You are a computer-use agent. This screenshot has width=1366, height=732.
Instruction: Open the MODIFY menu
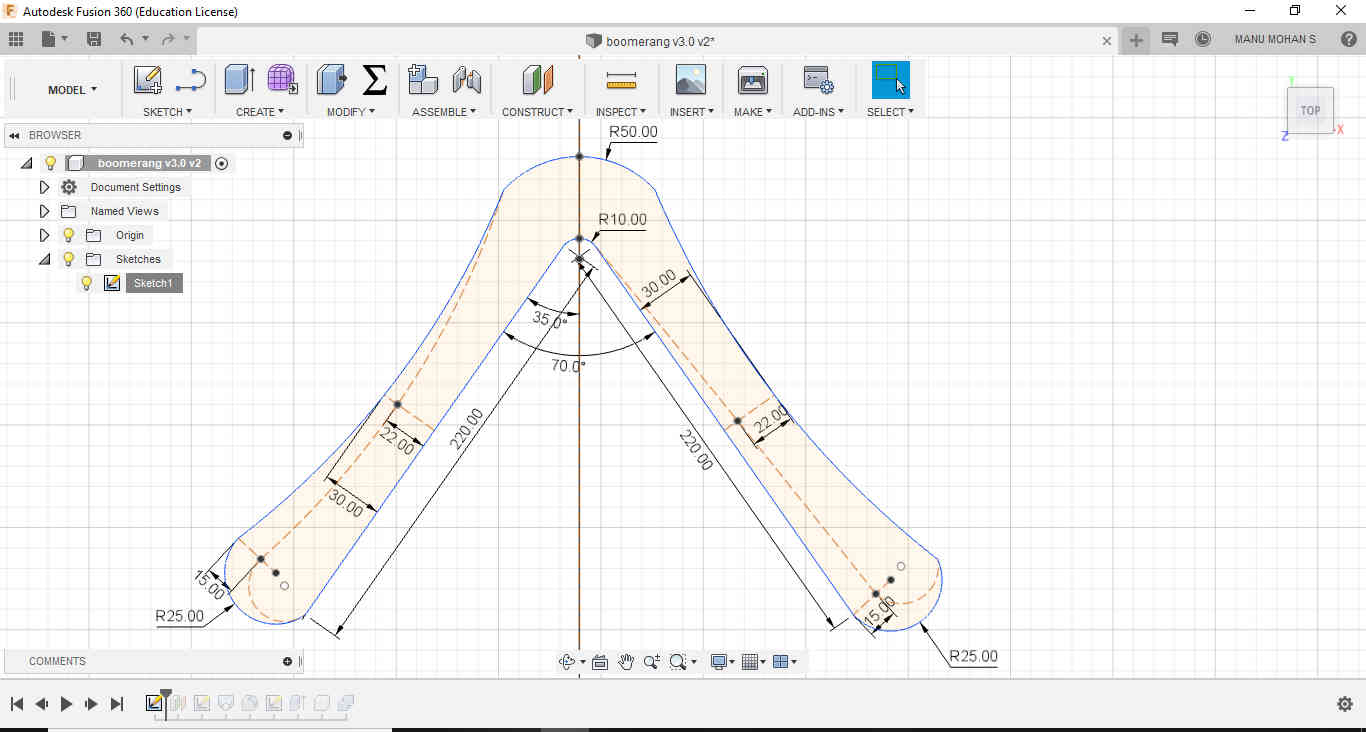pos(351,112)
